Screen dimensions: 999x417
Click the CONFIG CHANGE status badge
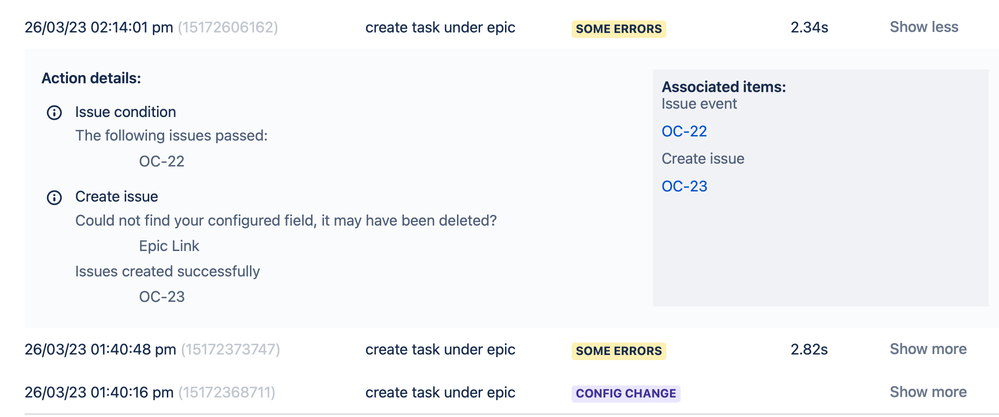tap(626, 393)
